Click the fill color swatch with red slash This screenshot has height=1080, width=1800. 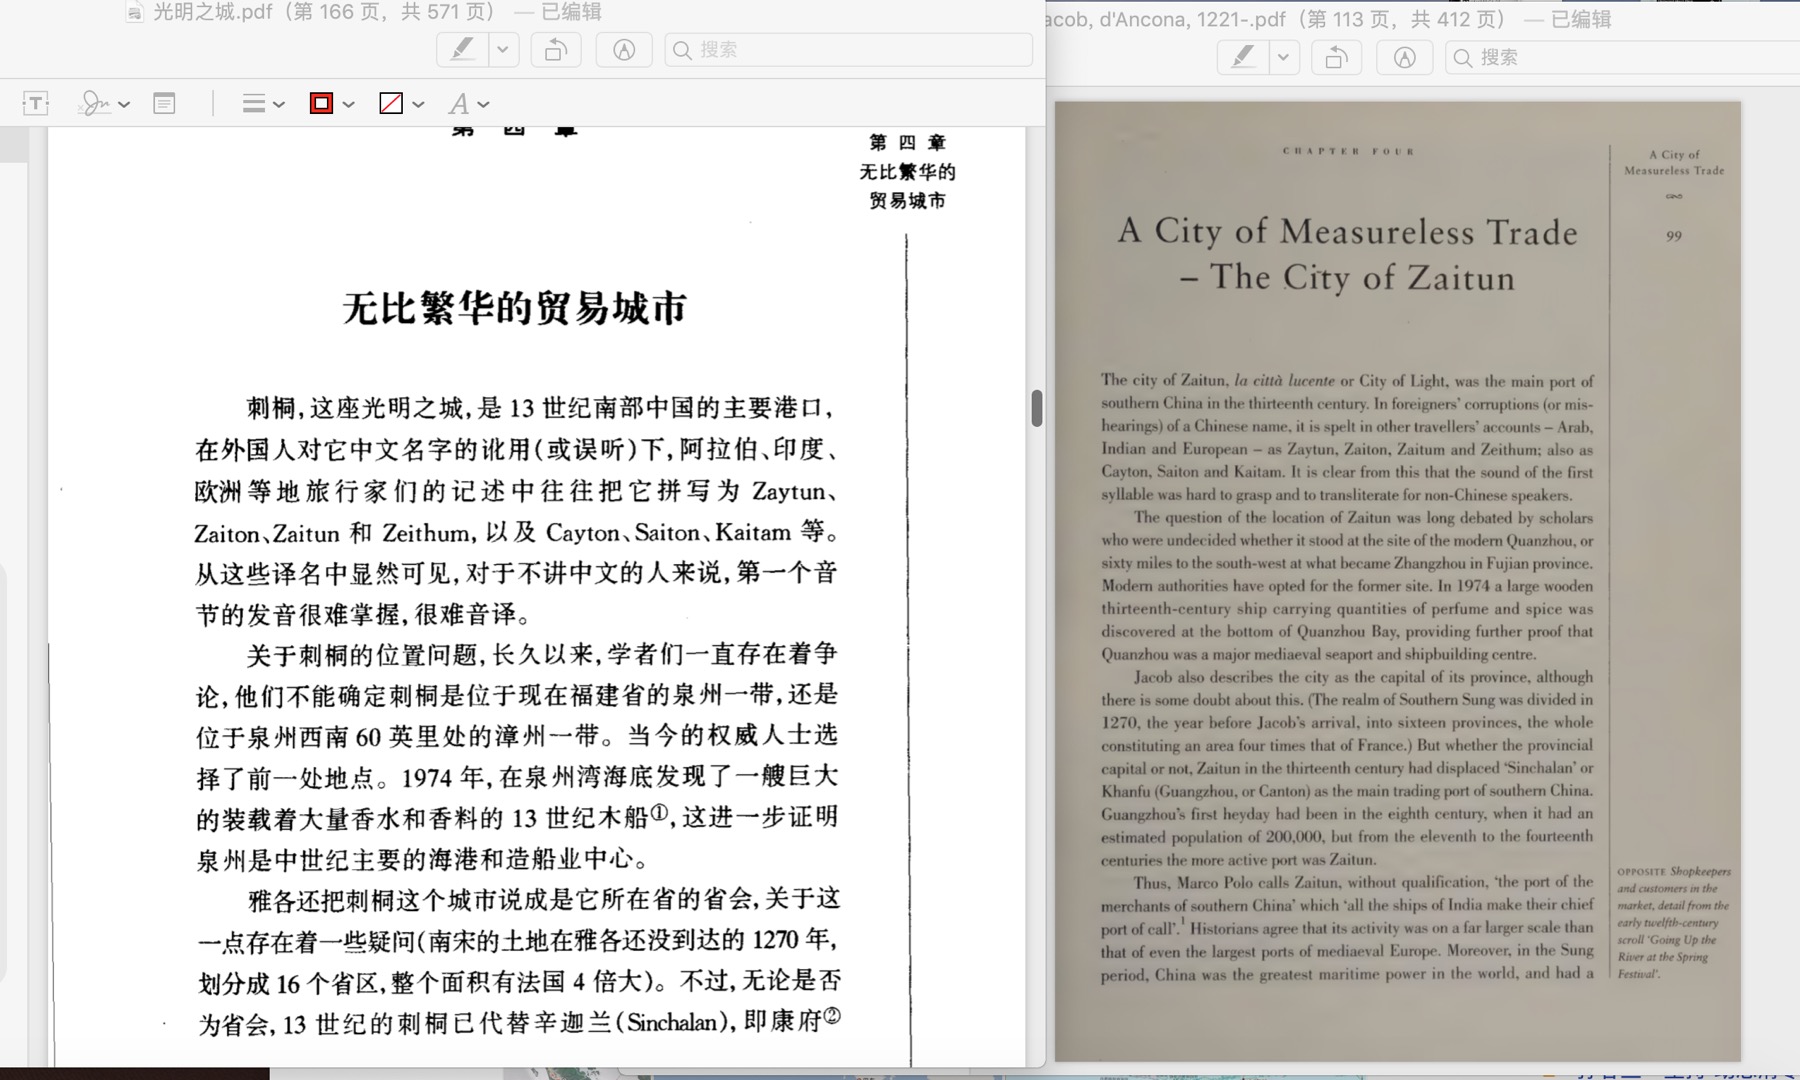point(391,103)
